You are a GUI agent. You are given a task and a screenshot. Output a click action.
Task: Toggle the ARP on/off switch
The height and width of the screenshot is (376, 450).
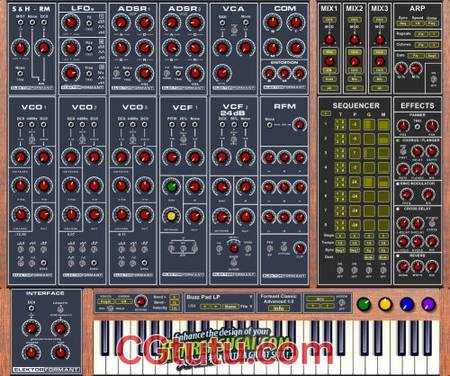(433, 79)
